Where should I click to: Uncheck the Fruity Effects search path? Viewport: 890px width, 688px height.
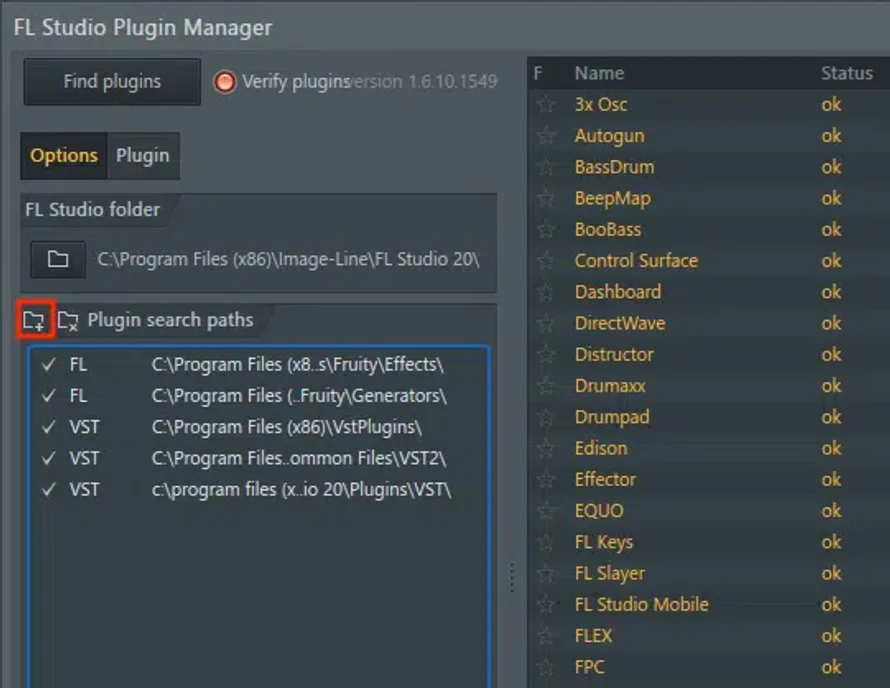pos(48,365)
